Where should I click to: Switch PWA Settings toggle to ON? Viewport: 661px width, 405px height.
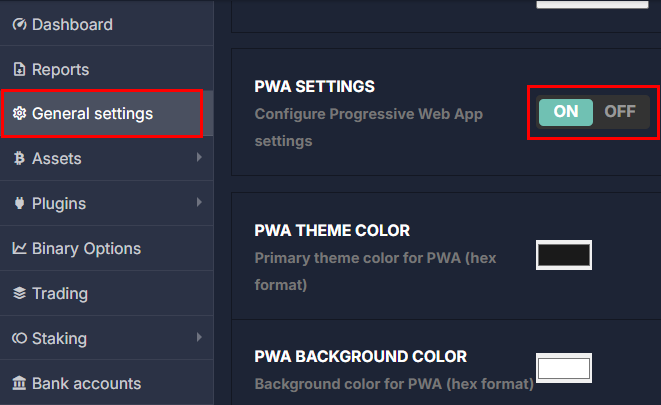[566, 111]
